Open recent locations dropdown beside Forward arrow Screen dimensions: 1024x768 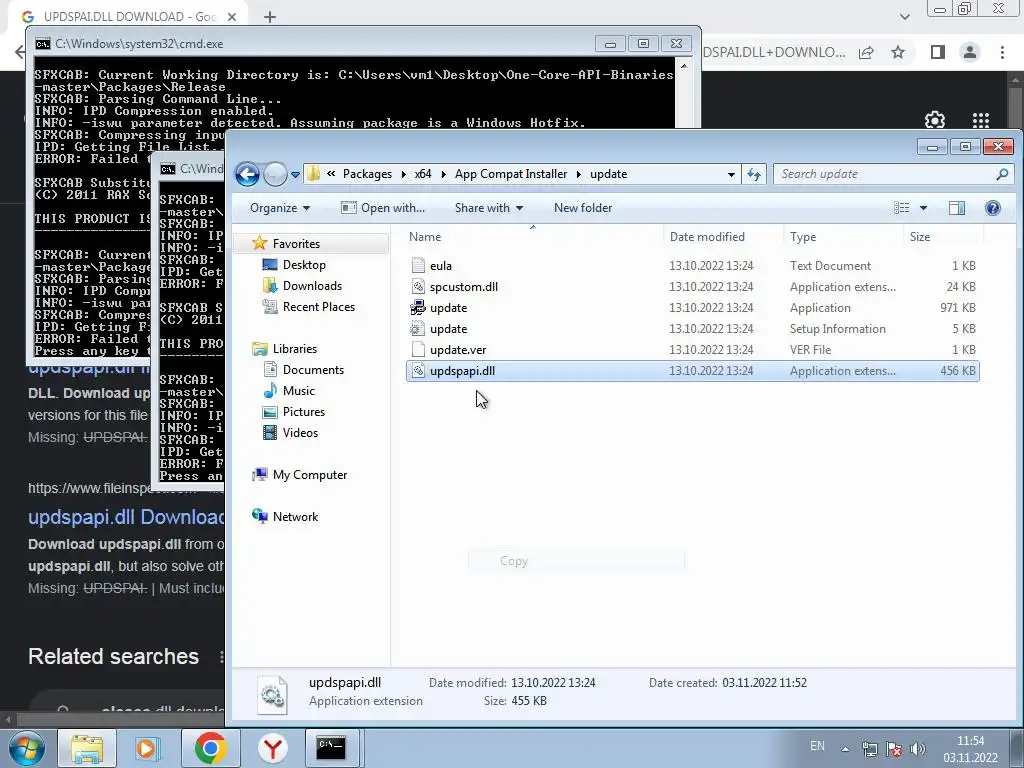295,174
